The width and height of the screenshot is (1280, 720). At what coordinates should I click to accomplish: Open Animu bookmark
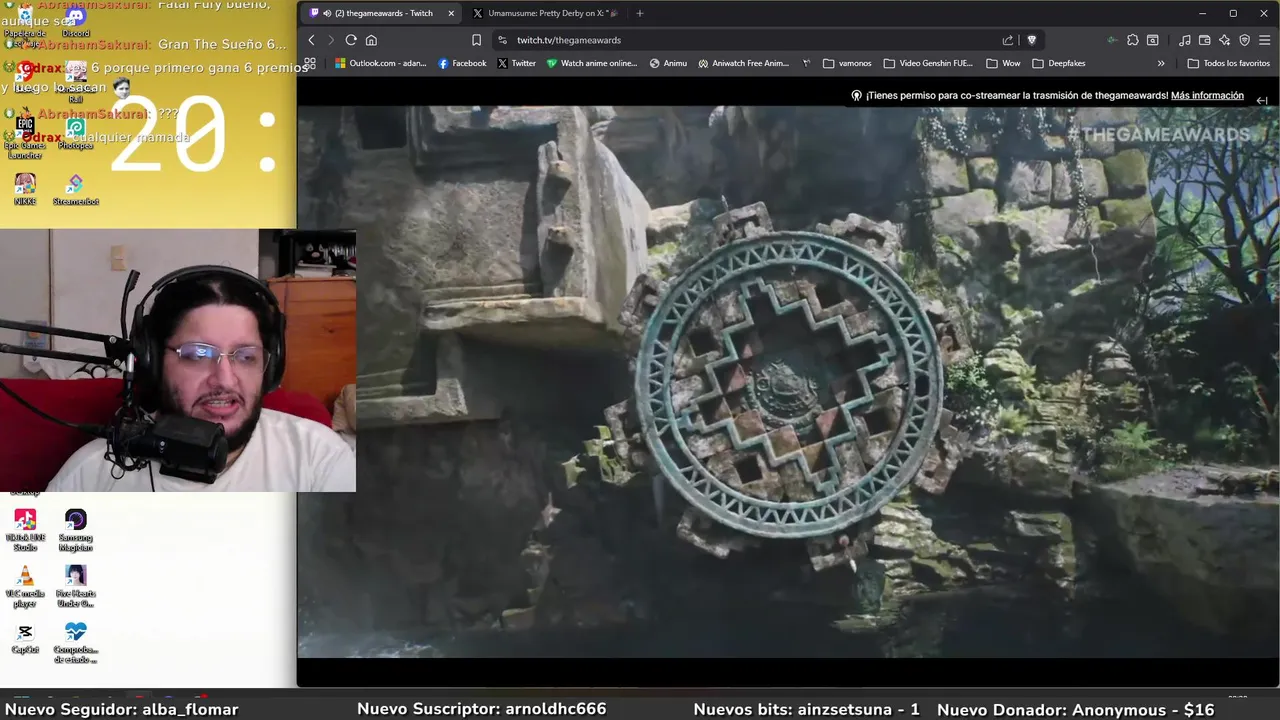tap(668, 63)
